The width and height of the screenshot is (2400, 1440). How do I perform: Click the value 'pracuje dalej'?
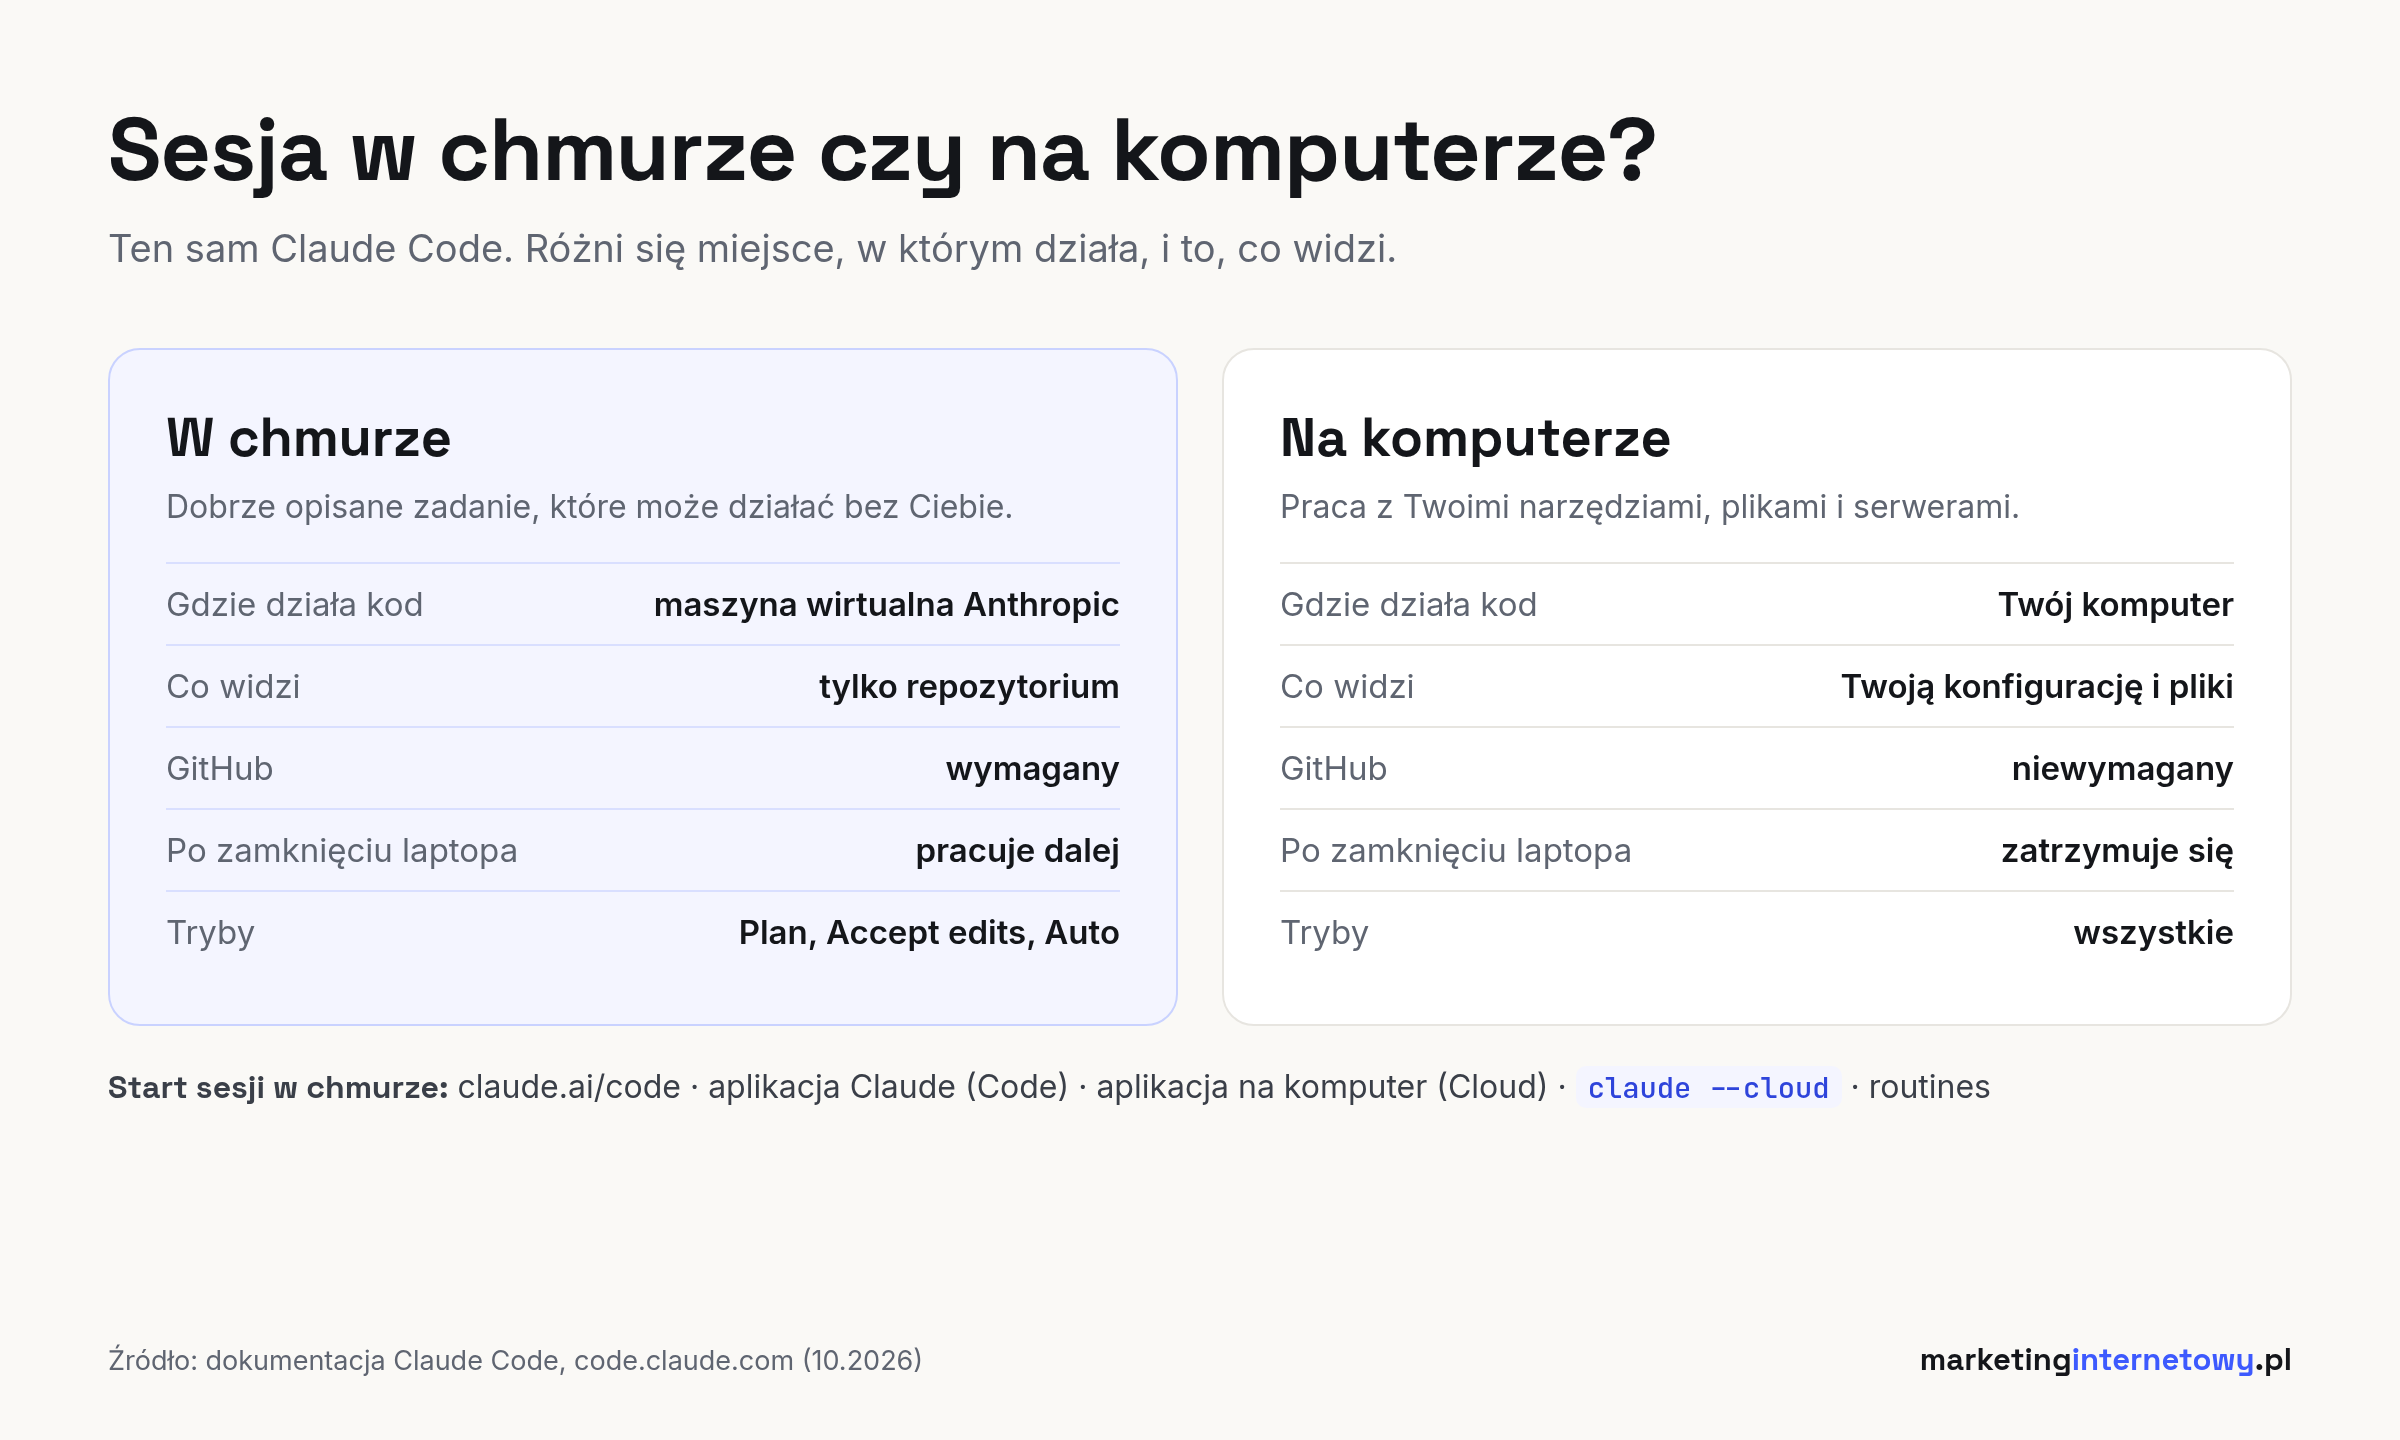coord(1017,851)
